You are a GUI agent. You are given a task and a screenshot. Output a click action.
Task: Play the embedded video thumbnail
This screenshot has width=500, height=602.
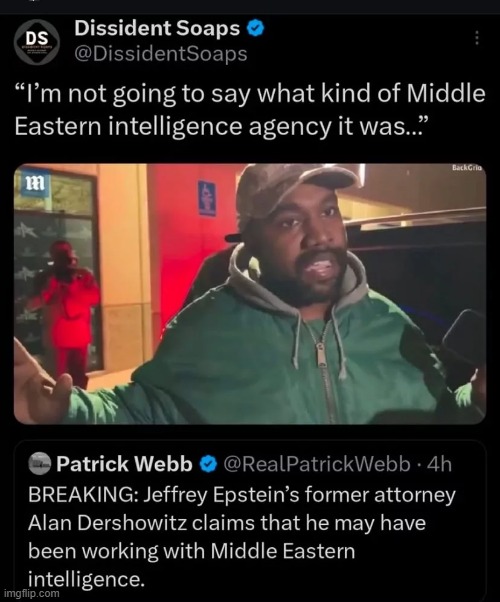250,294
